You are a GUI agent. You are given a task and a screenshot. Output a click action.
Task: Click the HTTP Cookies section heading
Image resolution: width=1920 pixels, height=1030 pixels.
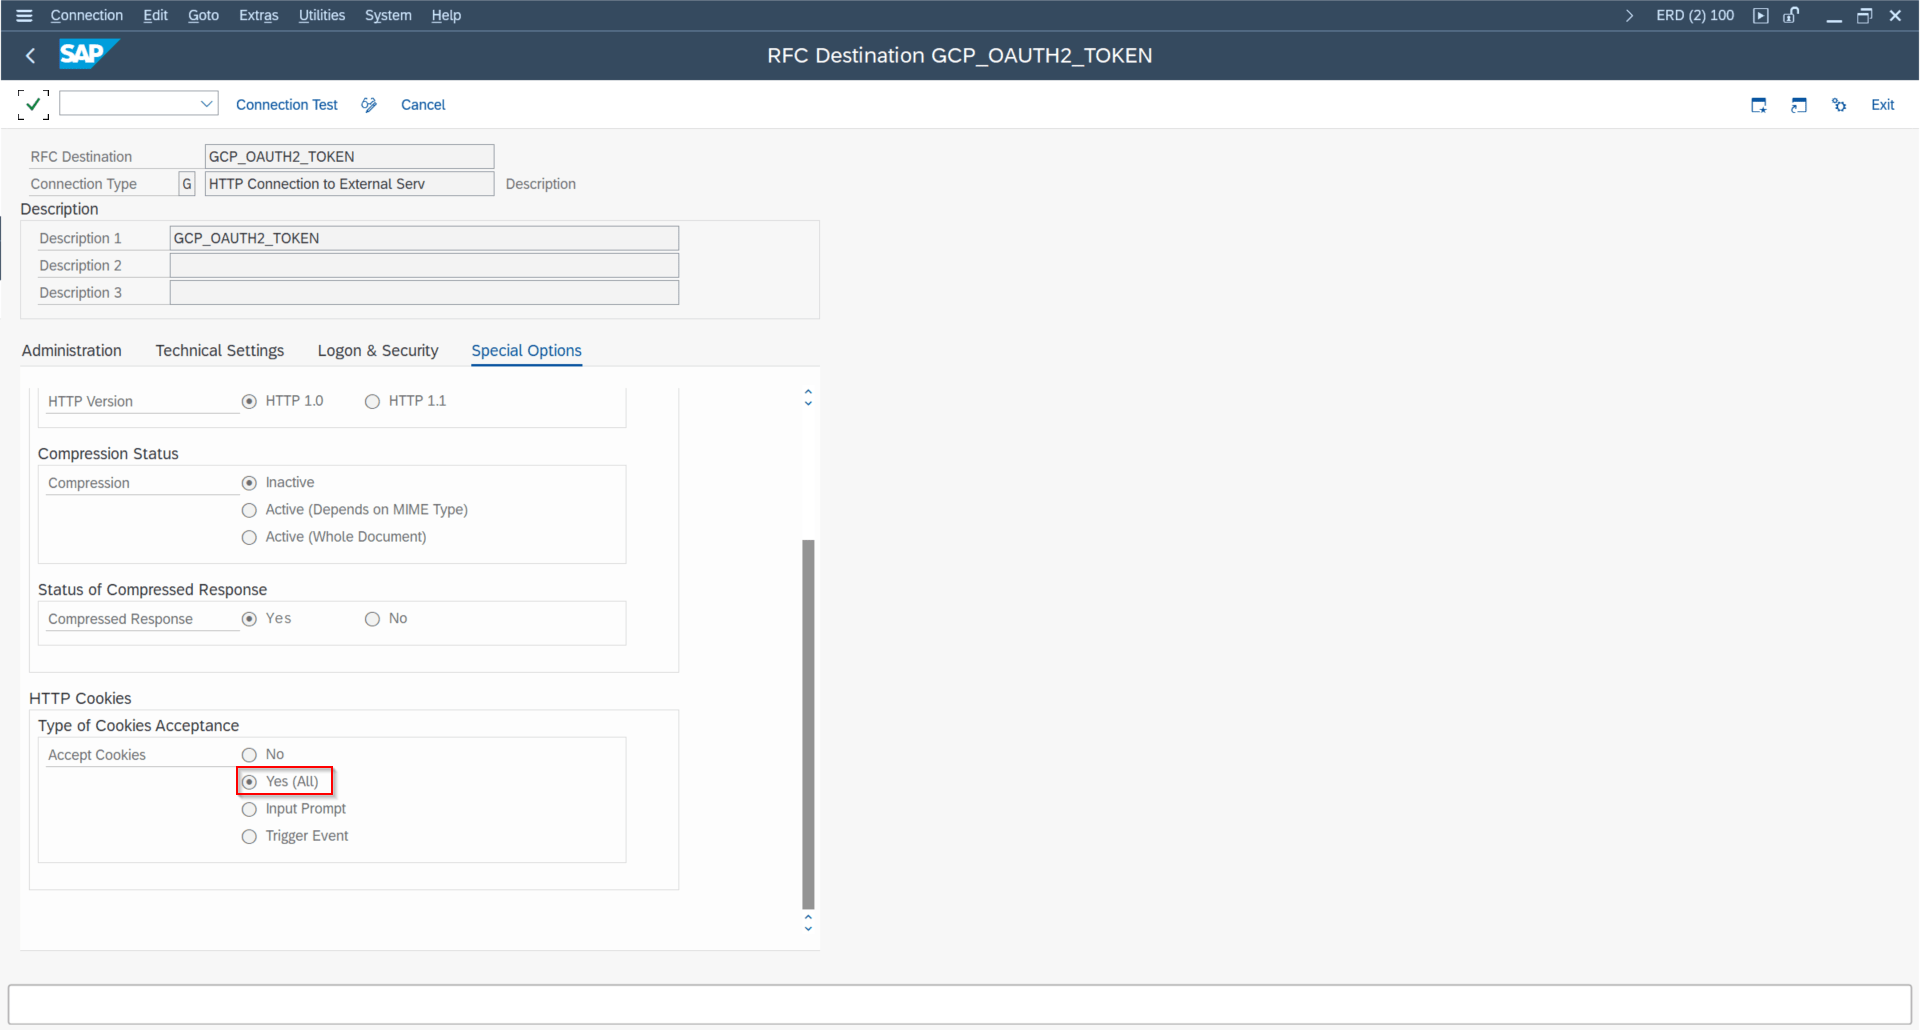[x=80, y=698]
